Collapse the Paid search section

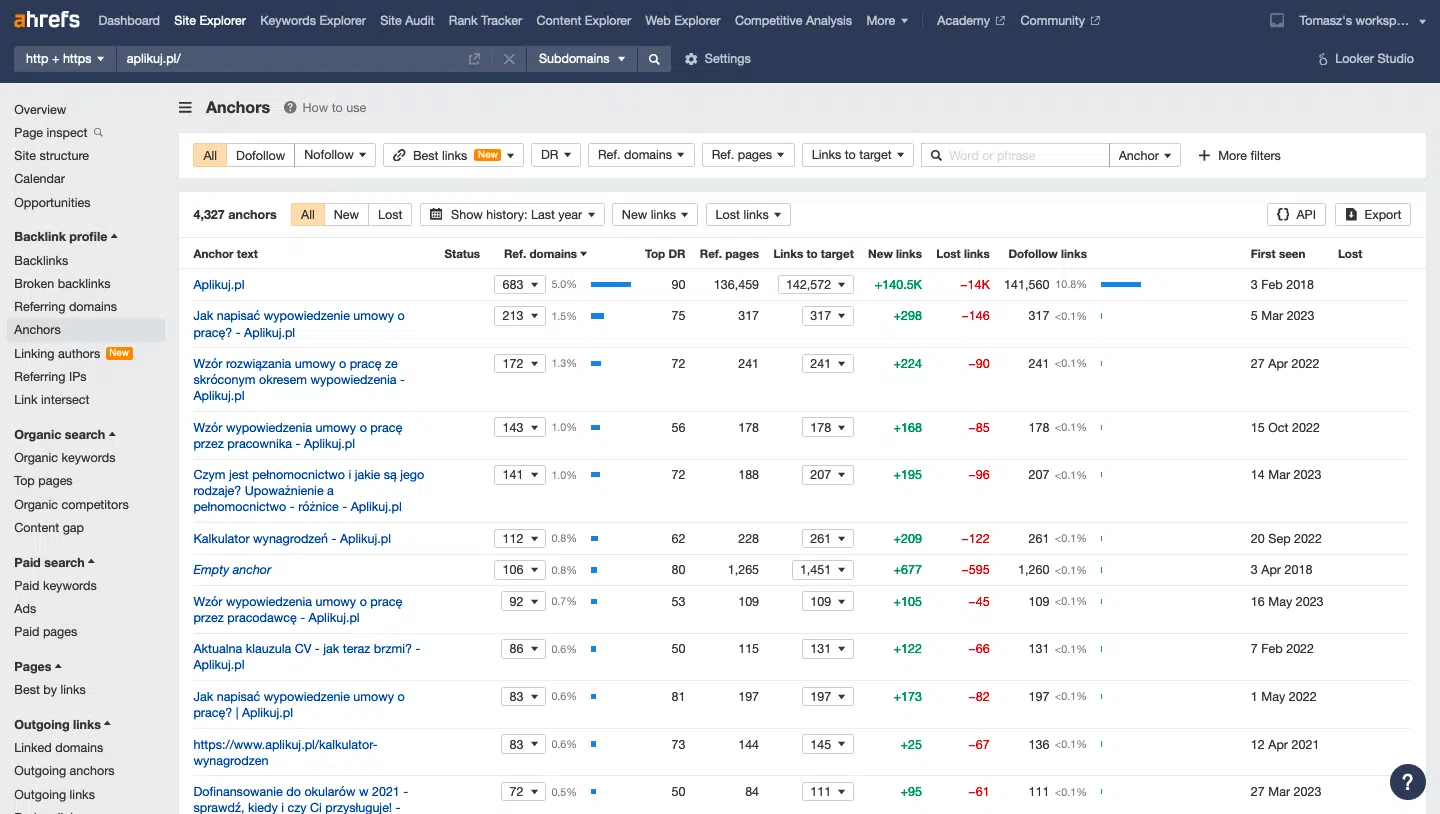click(54, 562)
